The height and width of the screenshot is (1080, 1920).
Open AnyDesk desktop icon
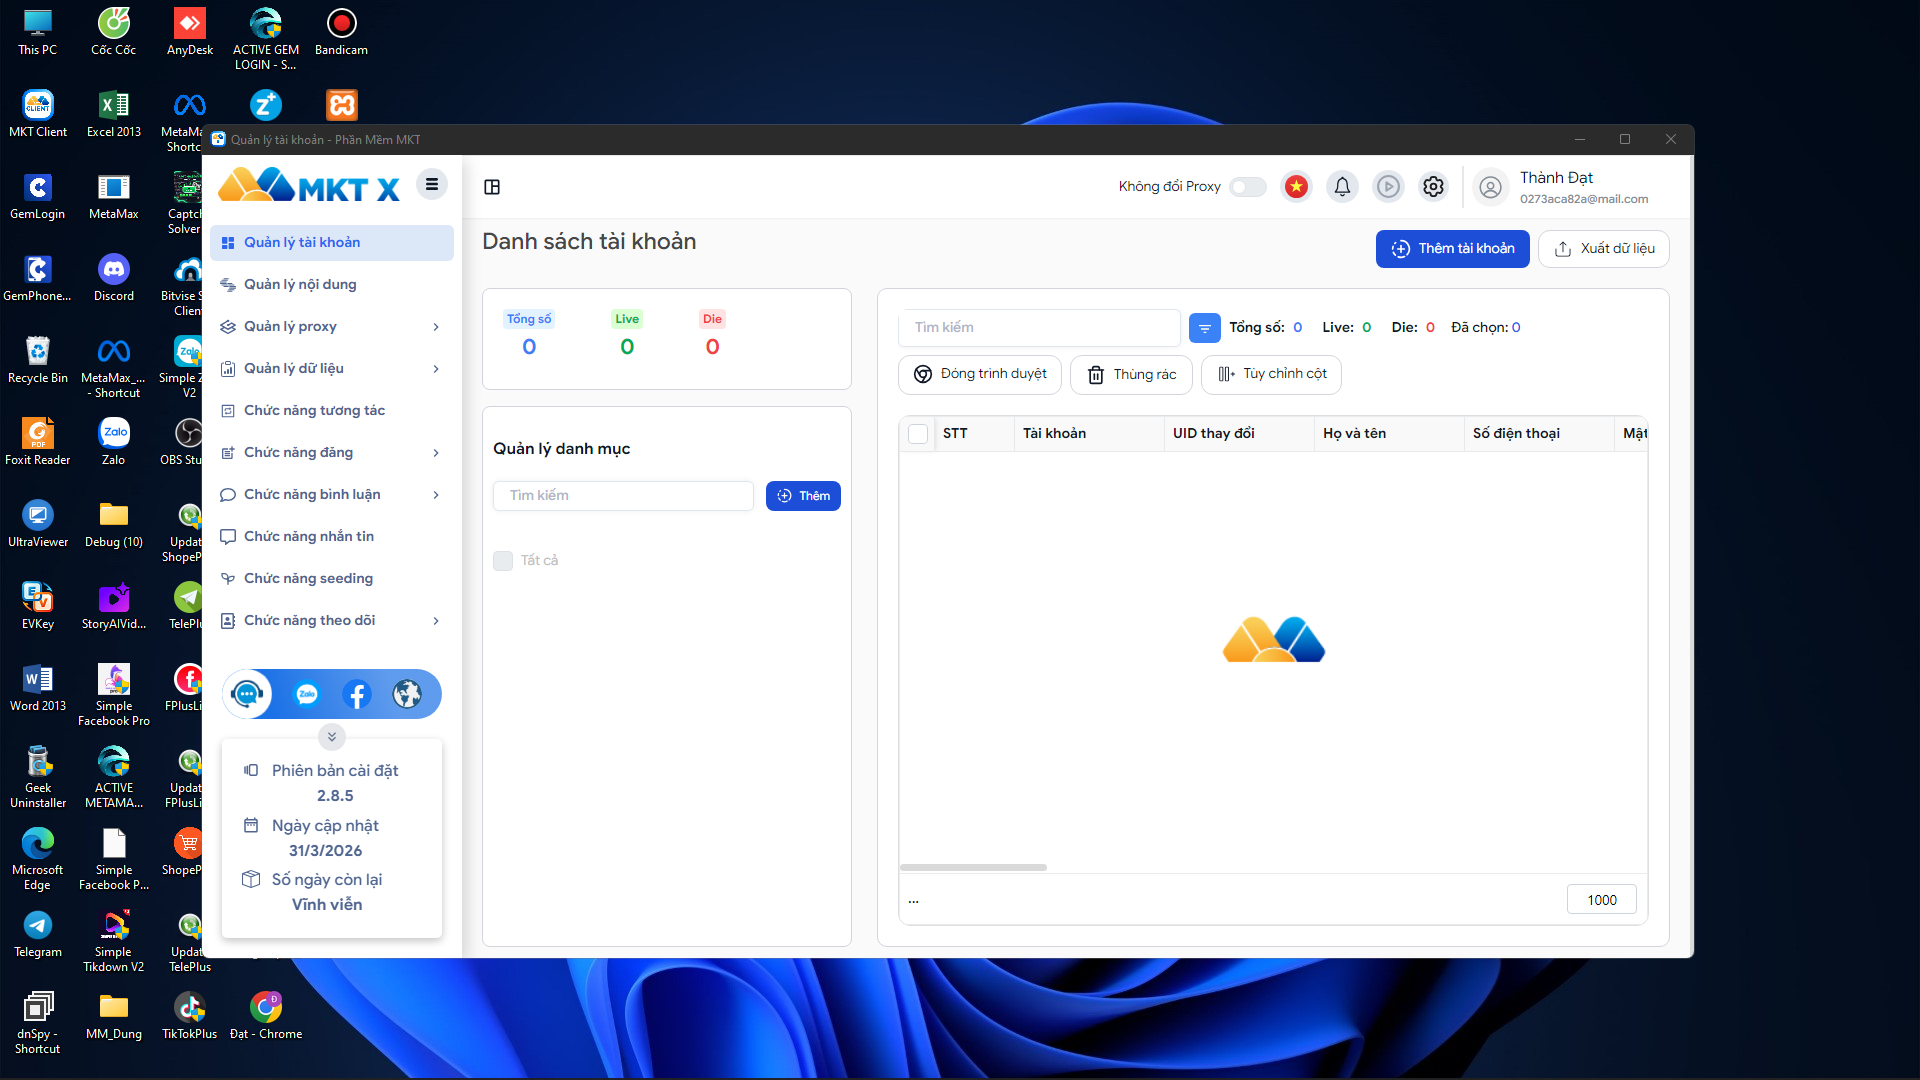(190, 33)
